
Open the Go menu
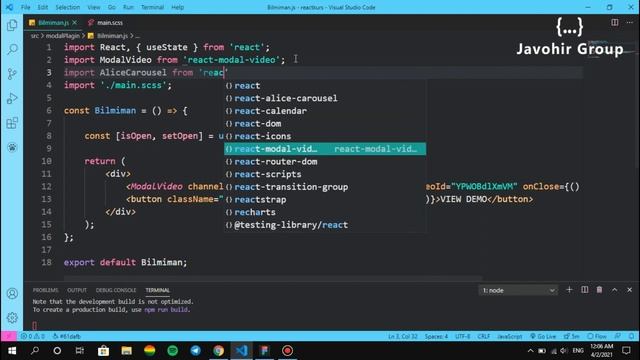point(111,7)
